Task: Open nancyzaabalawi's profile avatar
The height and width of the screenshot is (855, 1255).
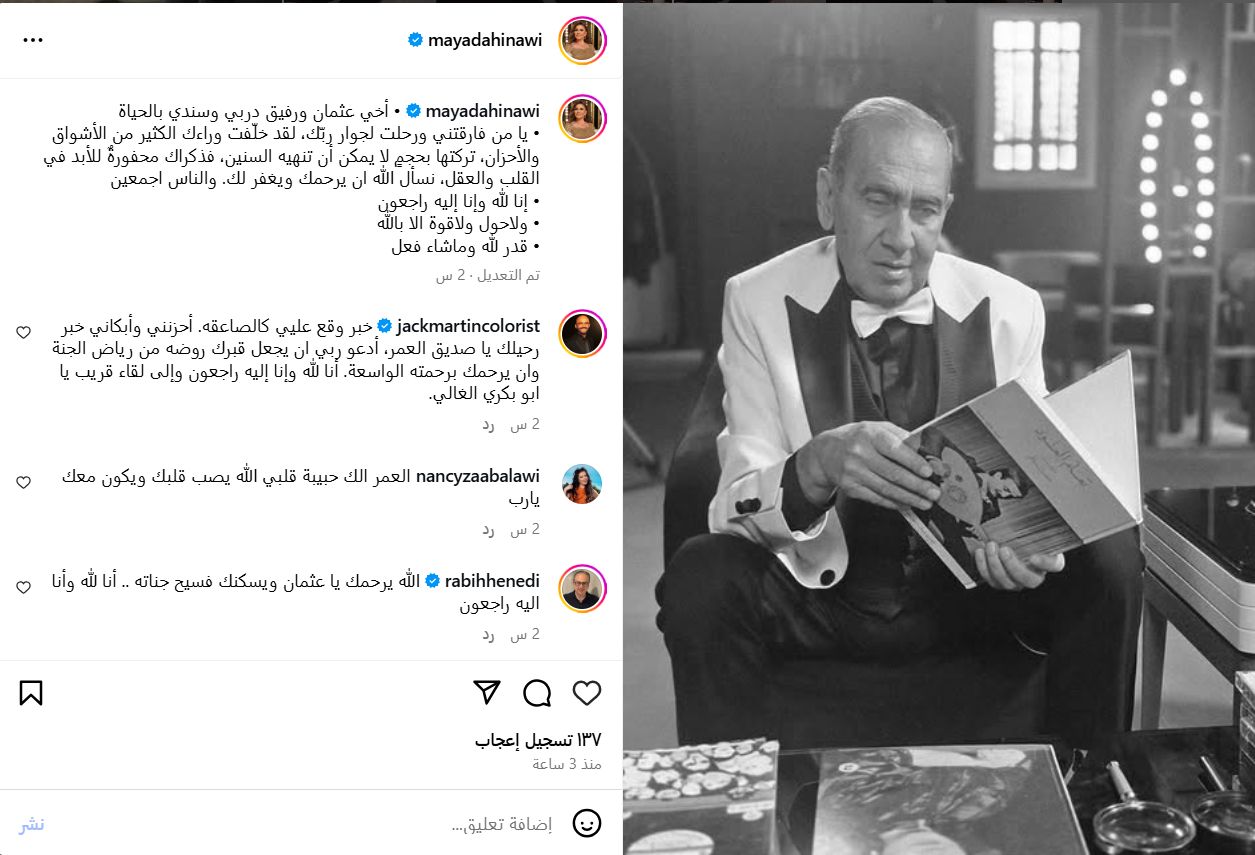Action: click(x=582, y=484)
